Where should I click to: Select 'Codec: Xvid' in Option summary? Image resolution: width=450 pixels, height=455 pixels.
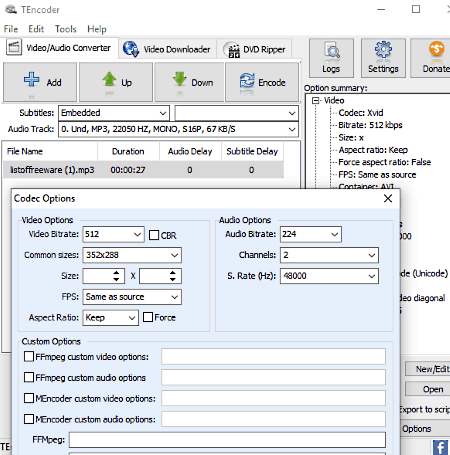361,113
